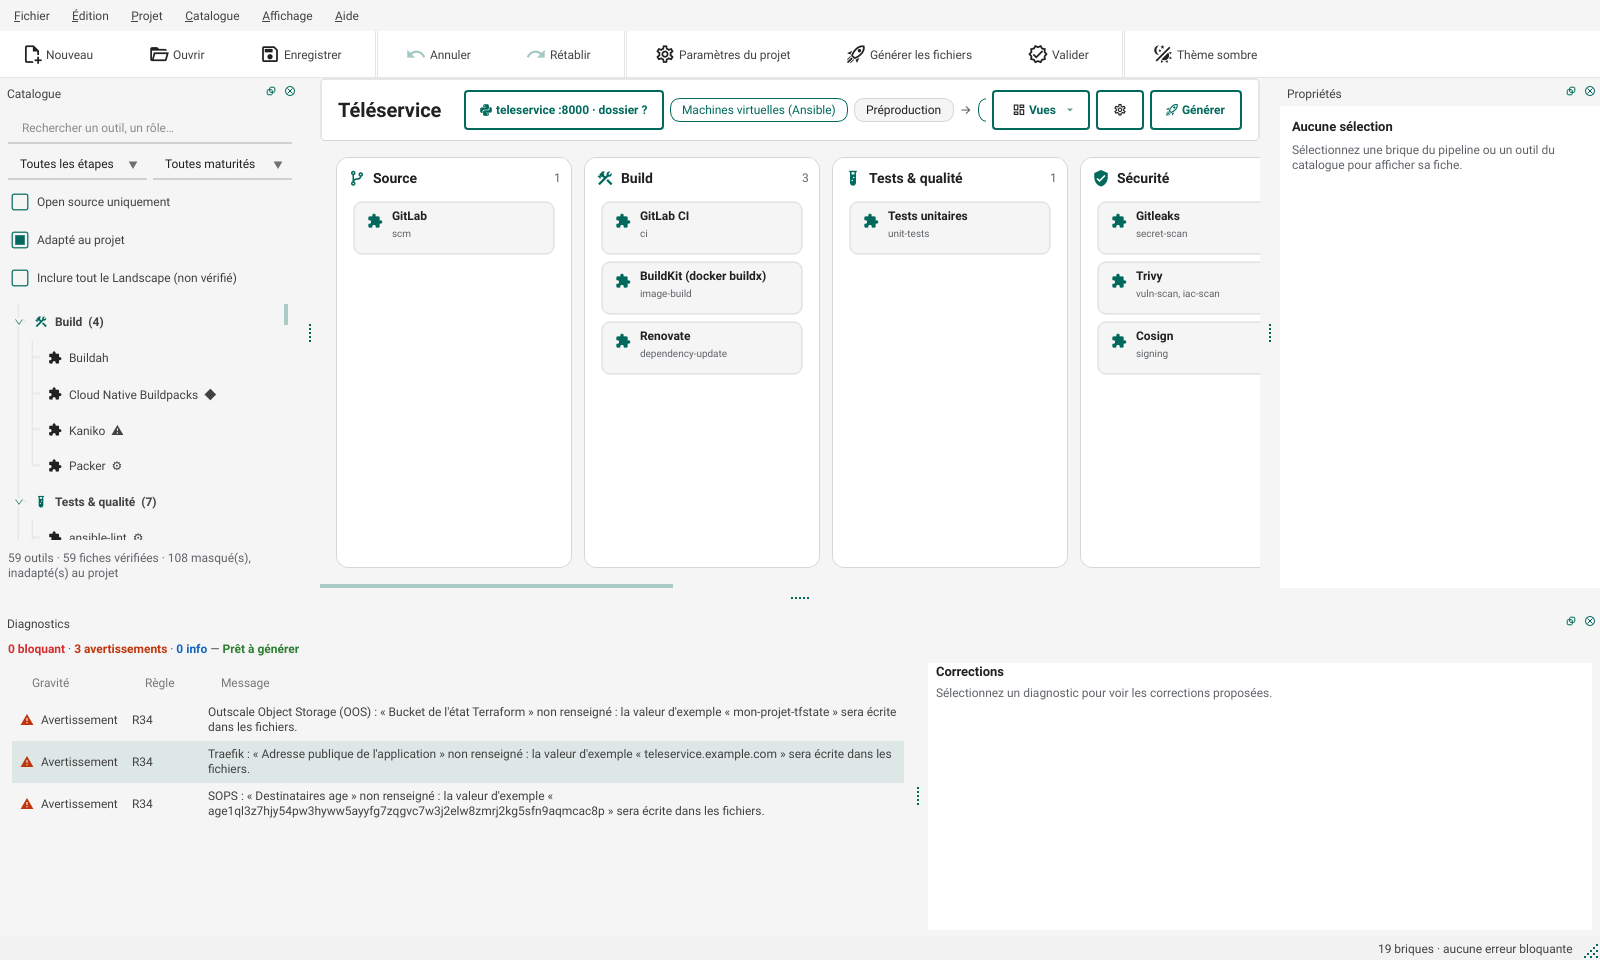Redo with the Rétablir button

[558, 55]
